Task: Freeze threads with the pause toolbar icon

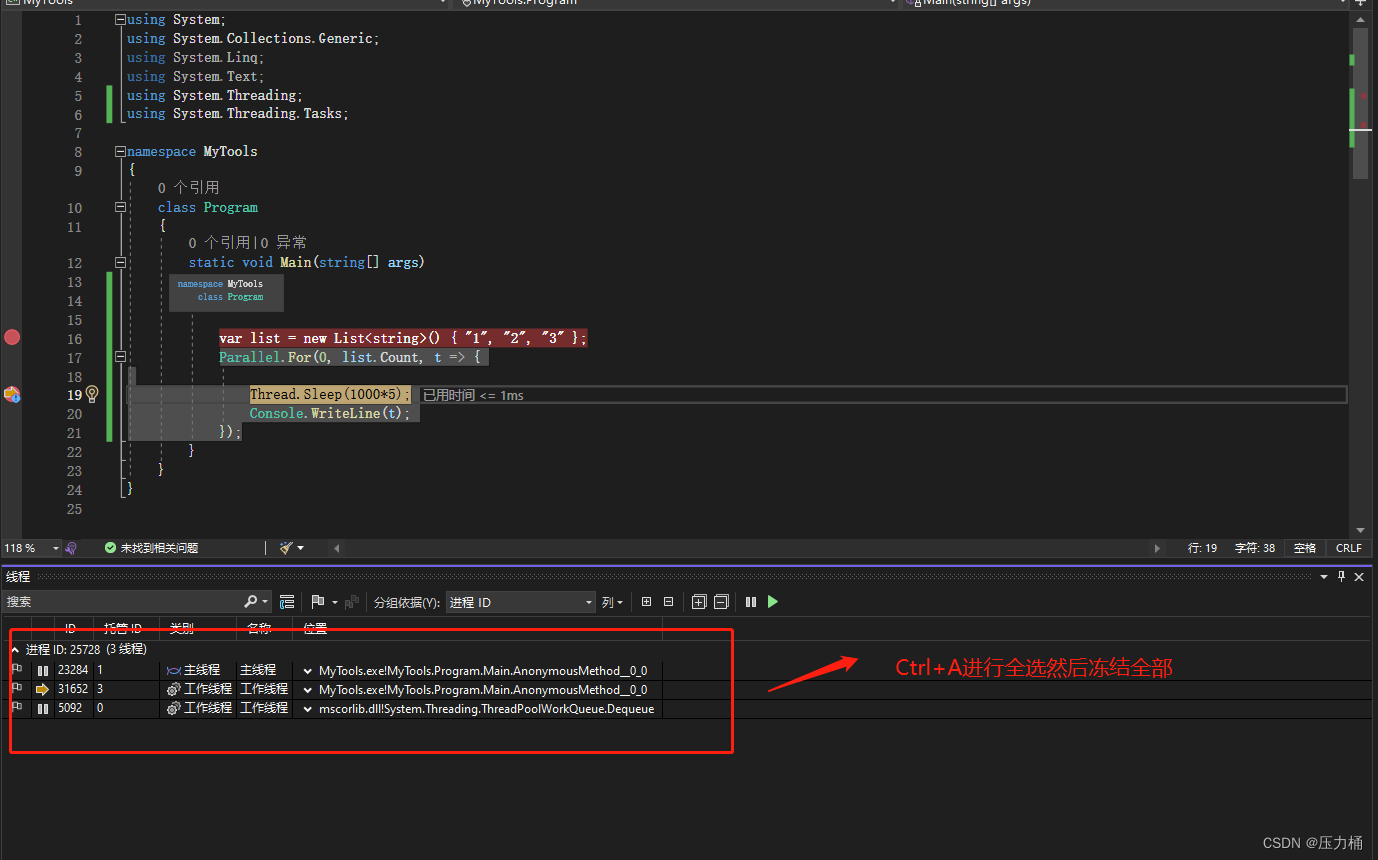Action: 751,602
